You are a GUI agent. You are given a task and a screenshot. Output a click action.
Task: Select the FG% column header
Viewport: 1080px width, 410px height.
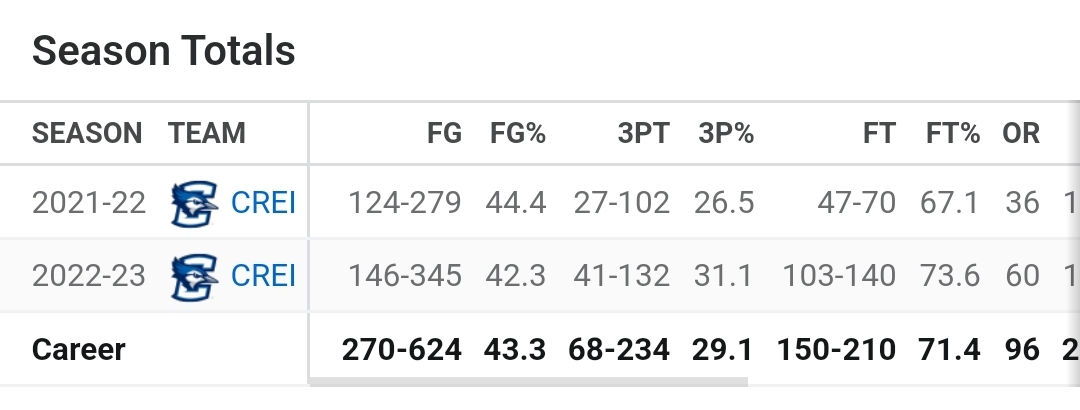pyautogui.click(x=518, y=133)
